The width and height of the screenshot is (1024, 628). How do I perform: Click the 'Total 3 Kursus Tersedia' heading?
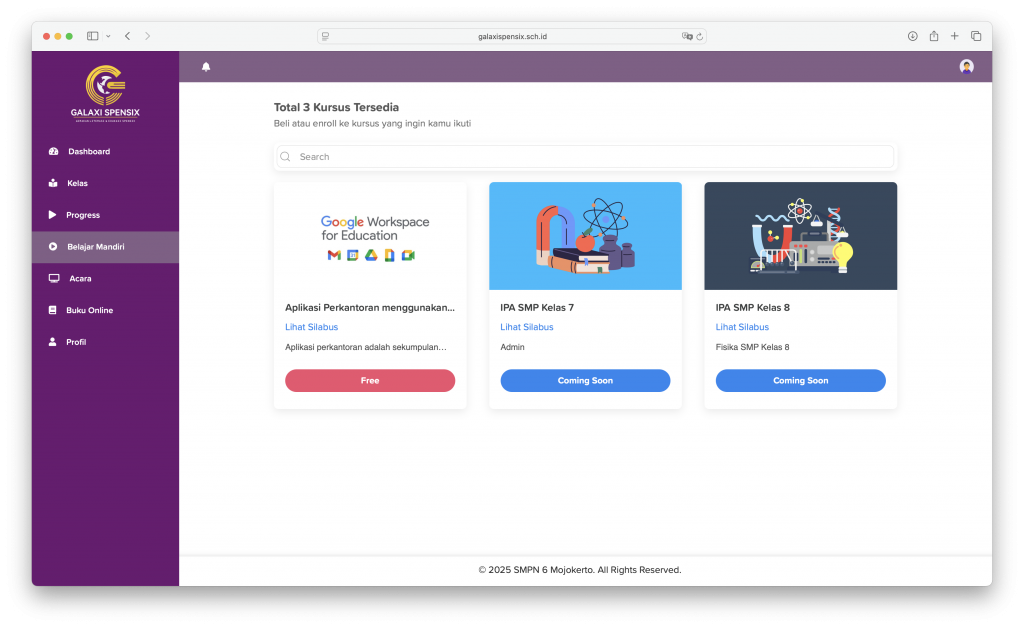(x=336, y=107)
